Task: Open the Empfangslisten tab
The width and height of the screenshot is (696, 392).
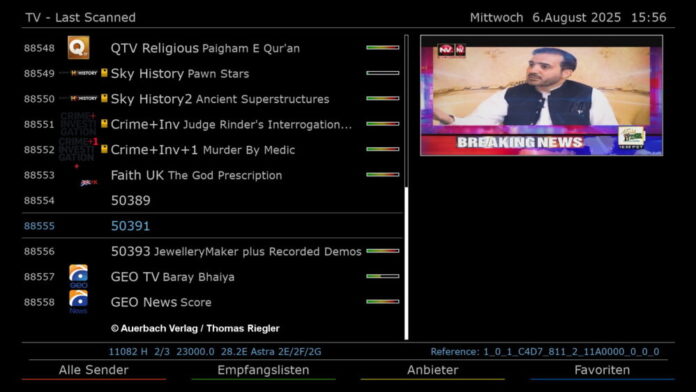Action: click(263, 370)
